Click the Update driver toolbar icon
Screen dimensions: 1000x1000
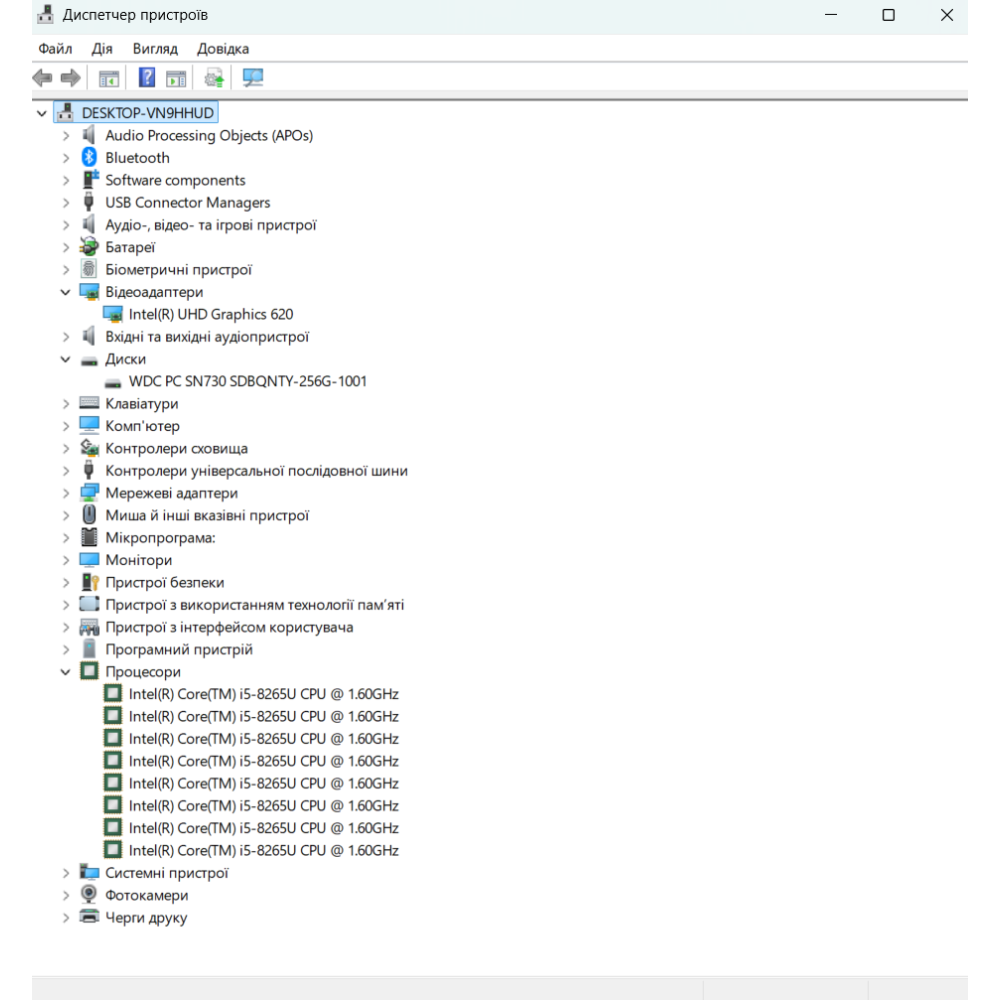point(213,78)
